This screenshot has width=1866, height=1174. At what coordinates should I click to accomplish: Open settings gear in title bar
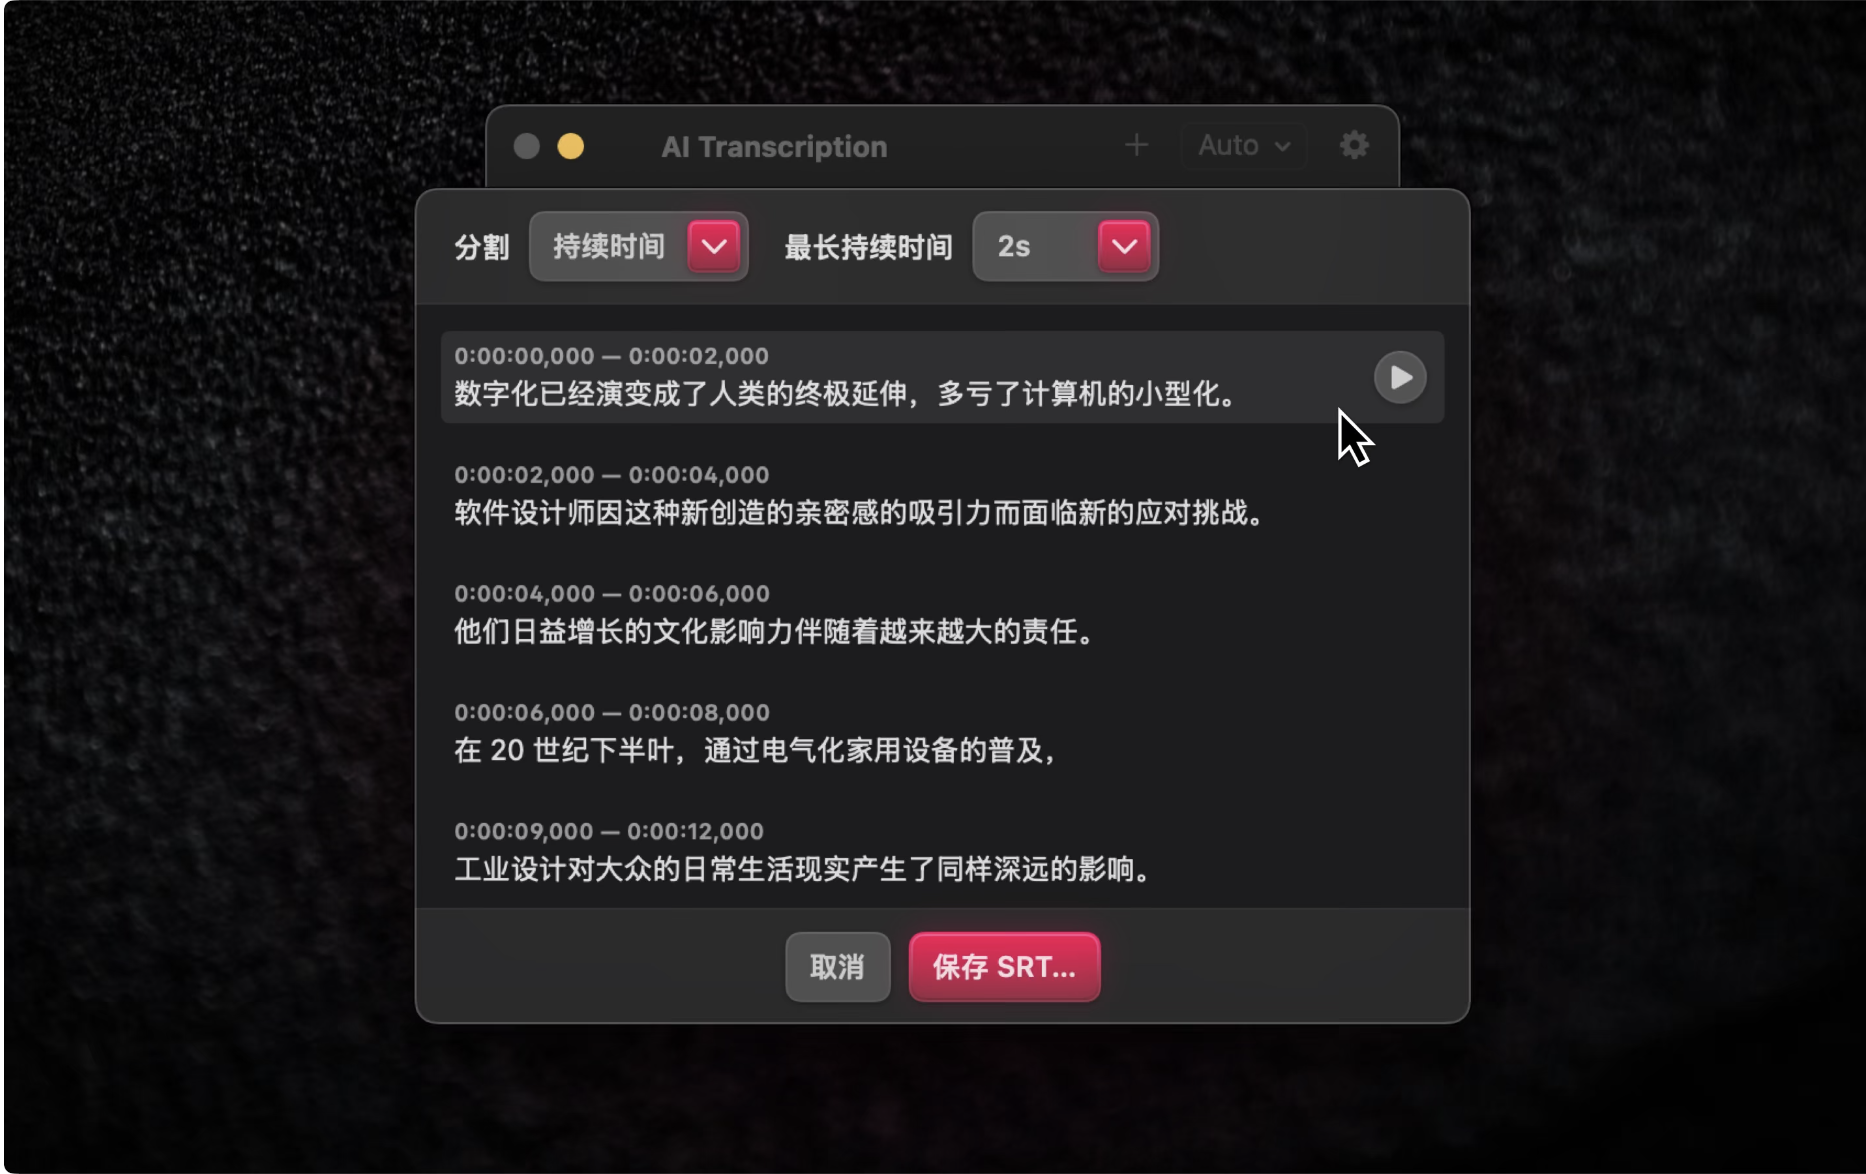(1354, 146)
